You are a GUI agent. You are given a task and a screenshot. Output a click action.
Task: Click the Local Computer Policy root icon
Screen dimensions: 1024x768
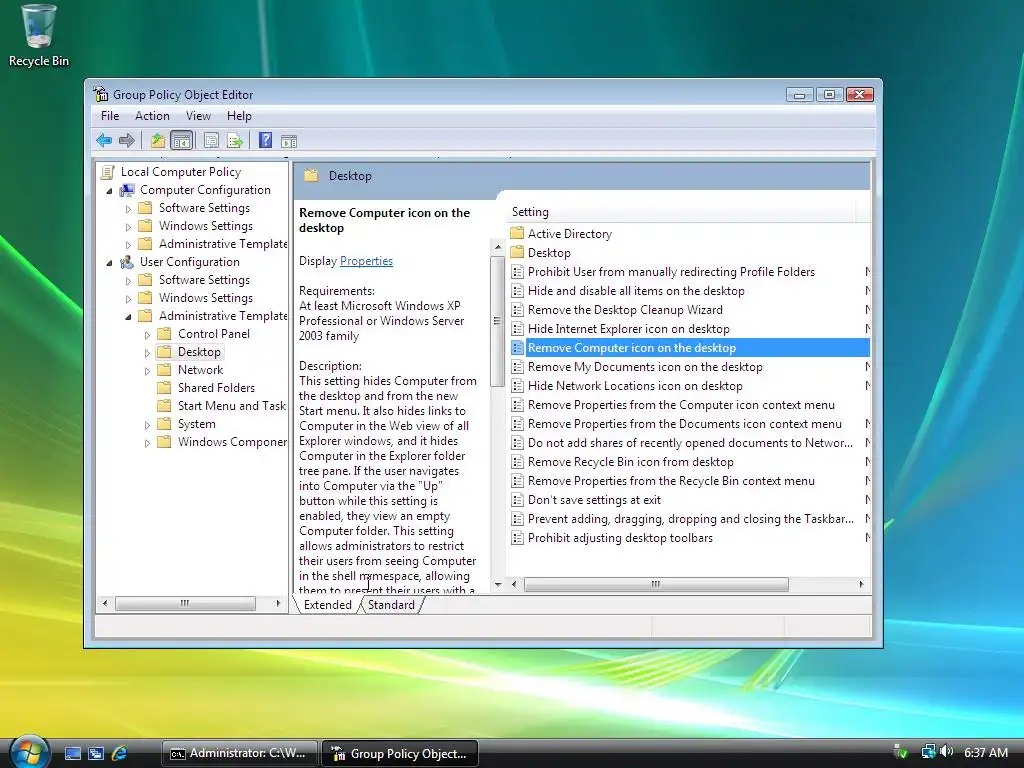(108, 172)
